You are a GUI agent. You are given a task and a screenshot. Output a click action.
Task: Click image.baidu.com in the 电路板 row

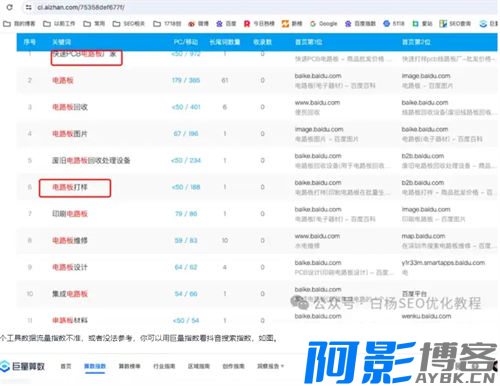click(426, 76)
